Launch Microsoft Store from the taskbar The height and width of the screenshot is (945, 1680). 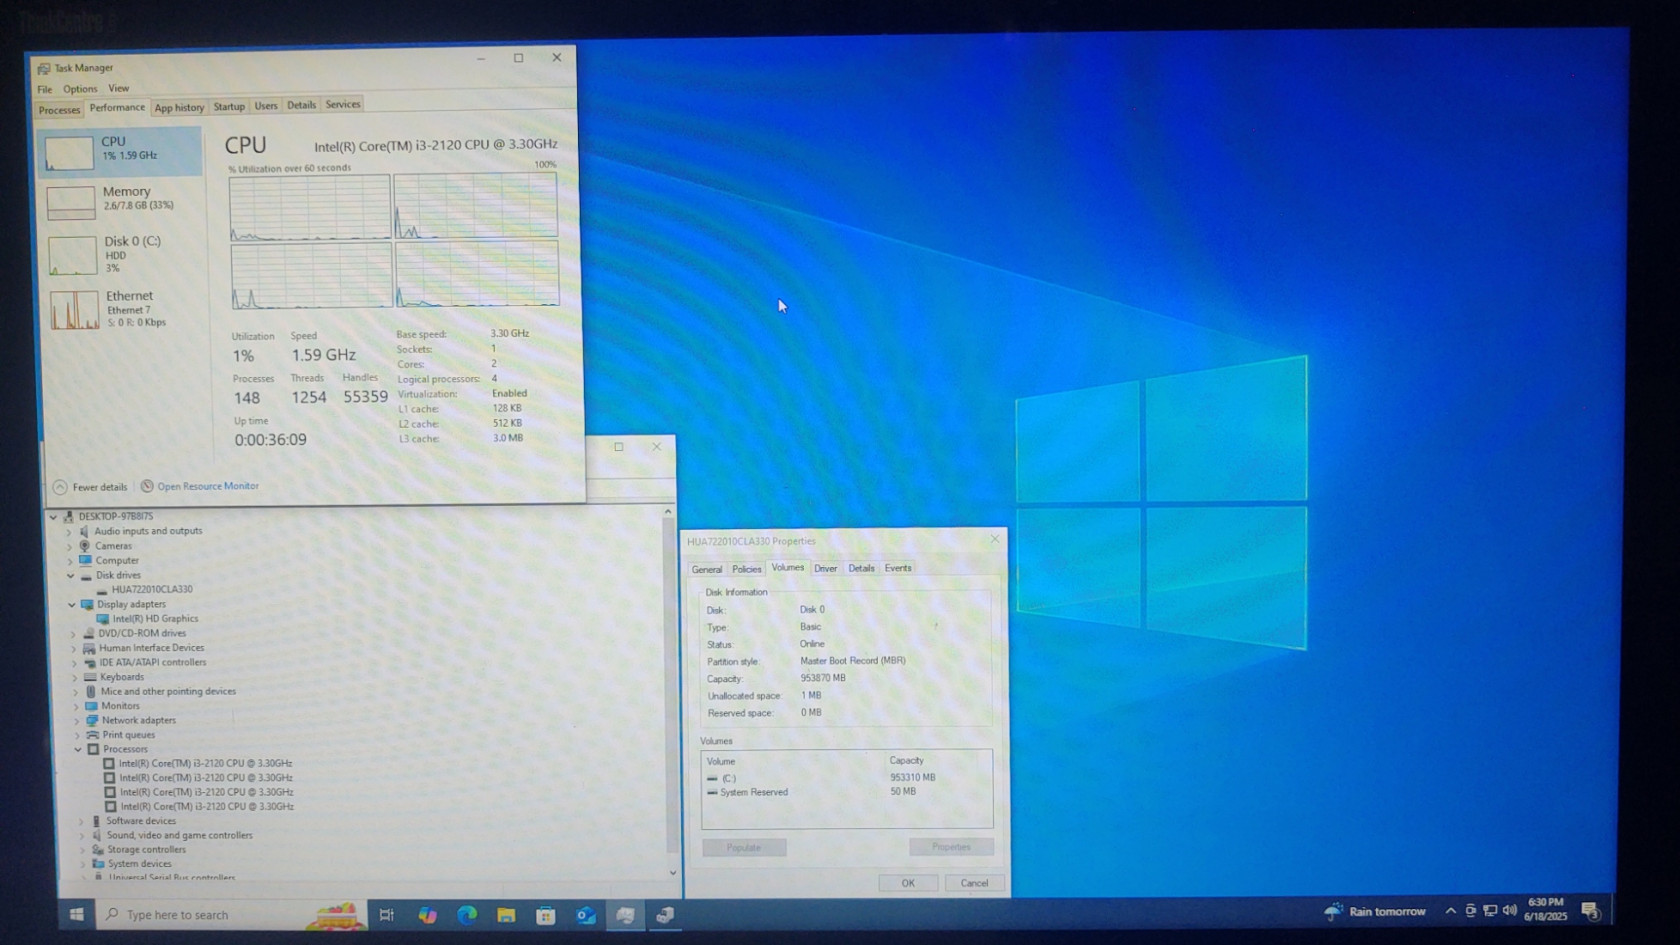[x=546, y=915]
